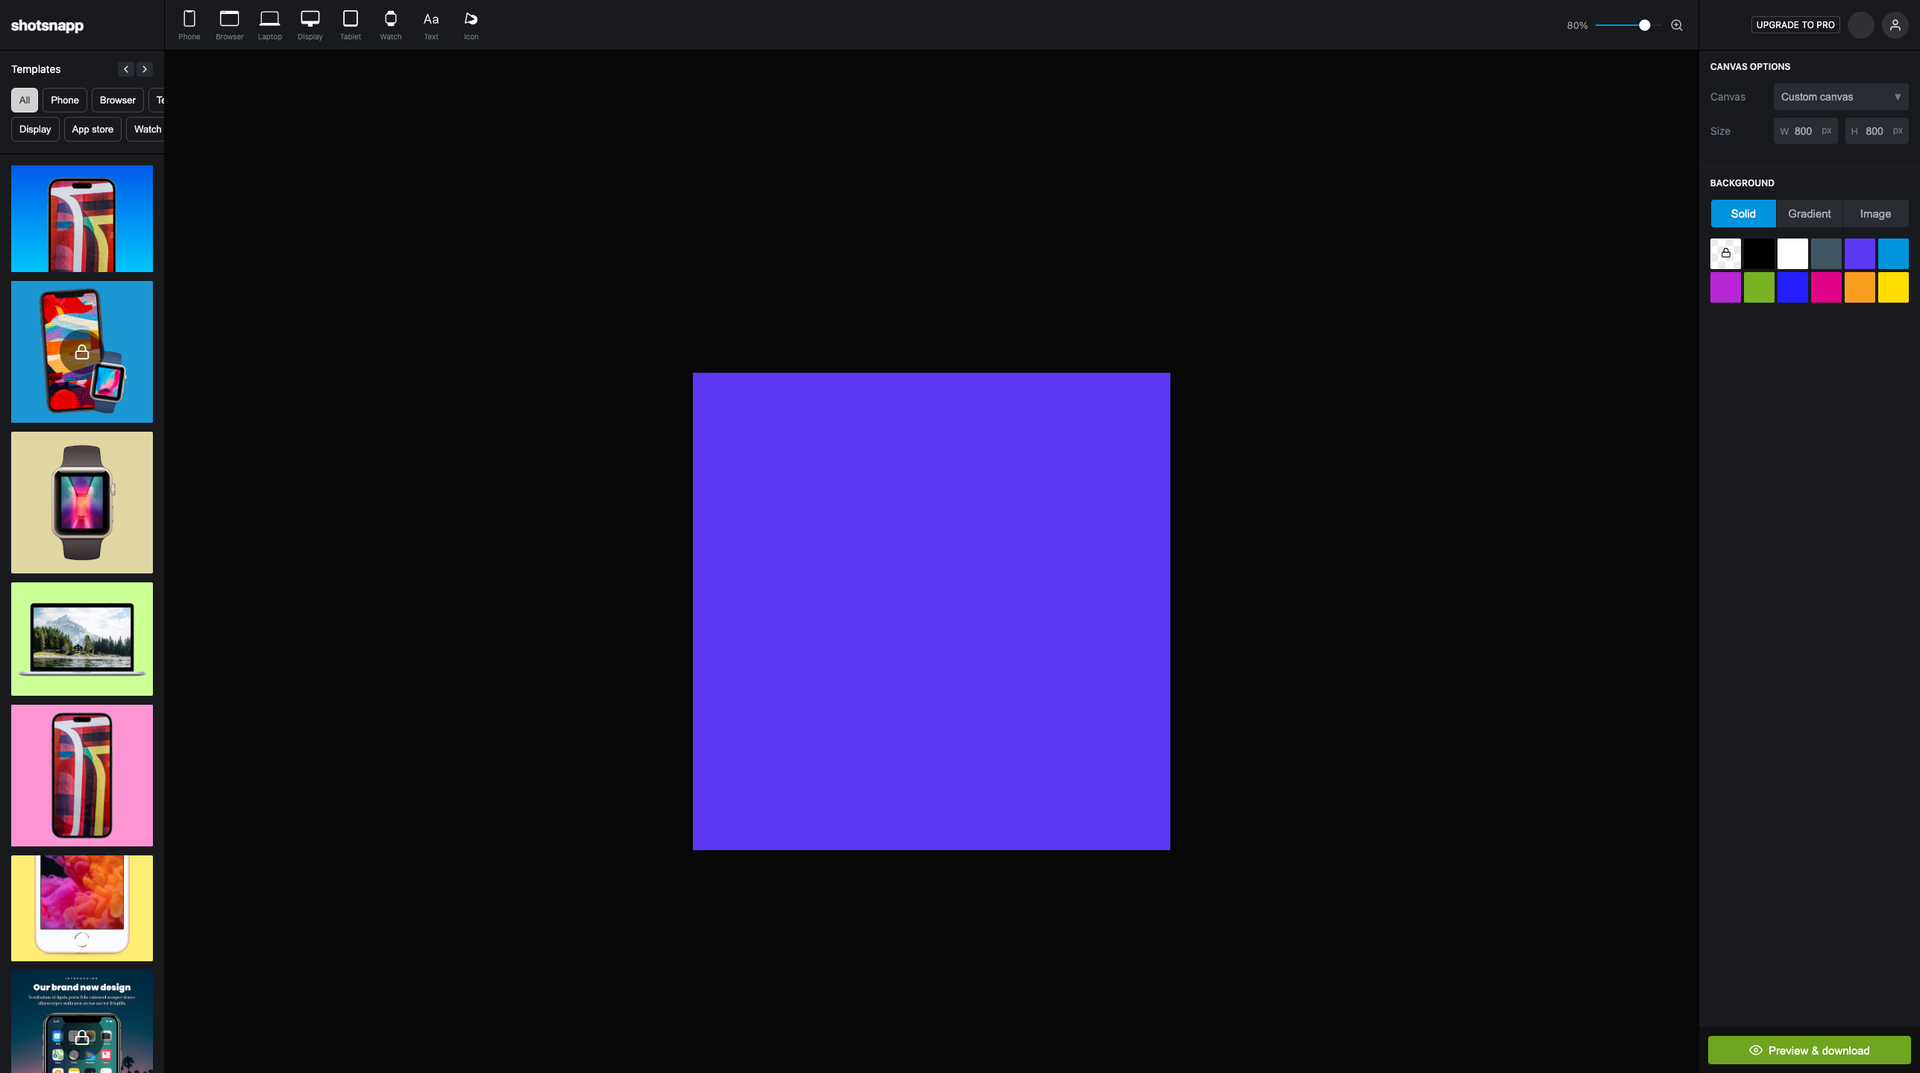Click Preview & download button
1920x1073 pixels.
tap(1809, 1050)
